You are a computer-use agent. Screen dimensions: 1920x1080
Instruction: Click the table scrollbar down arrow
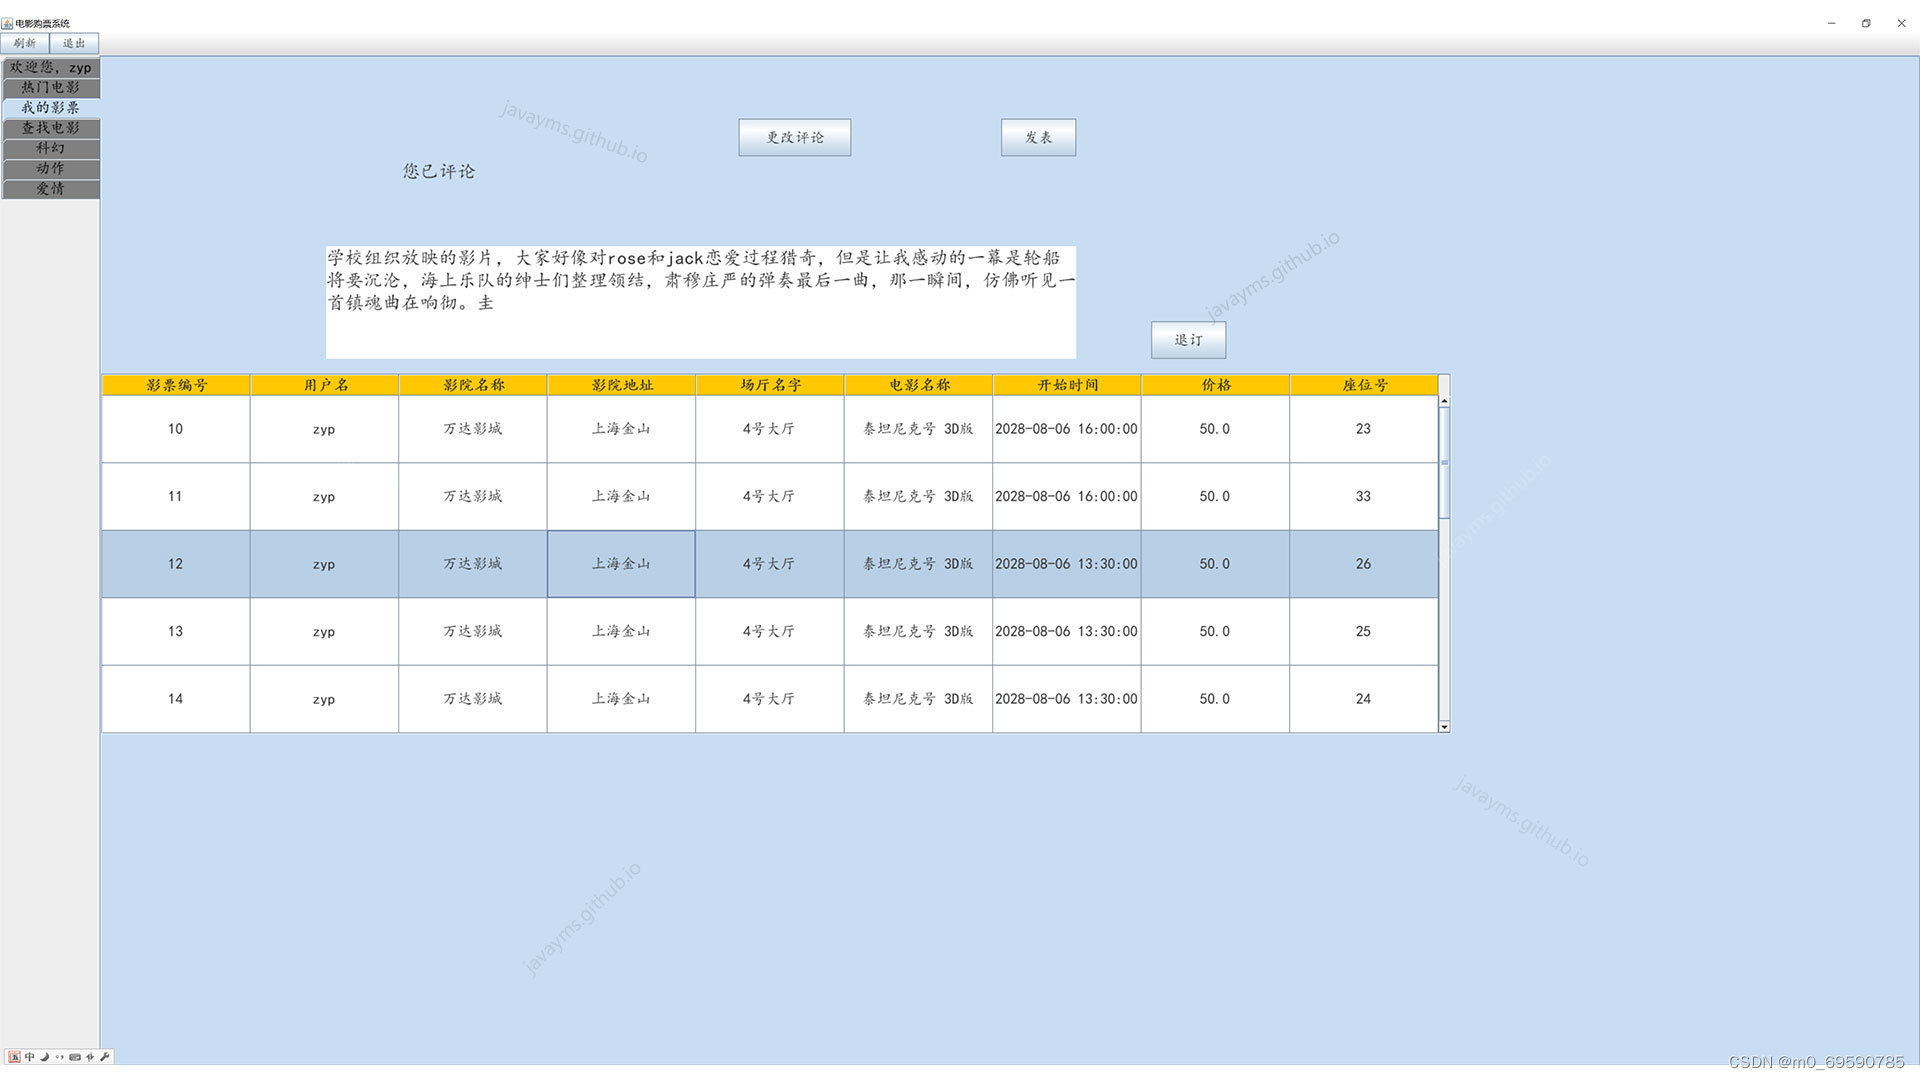(x=1444, y=727)
